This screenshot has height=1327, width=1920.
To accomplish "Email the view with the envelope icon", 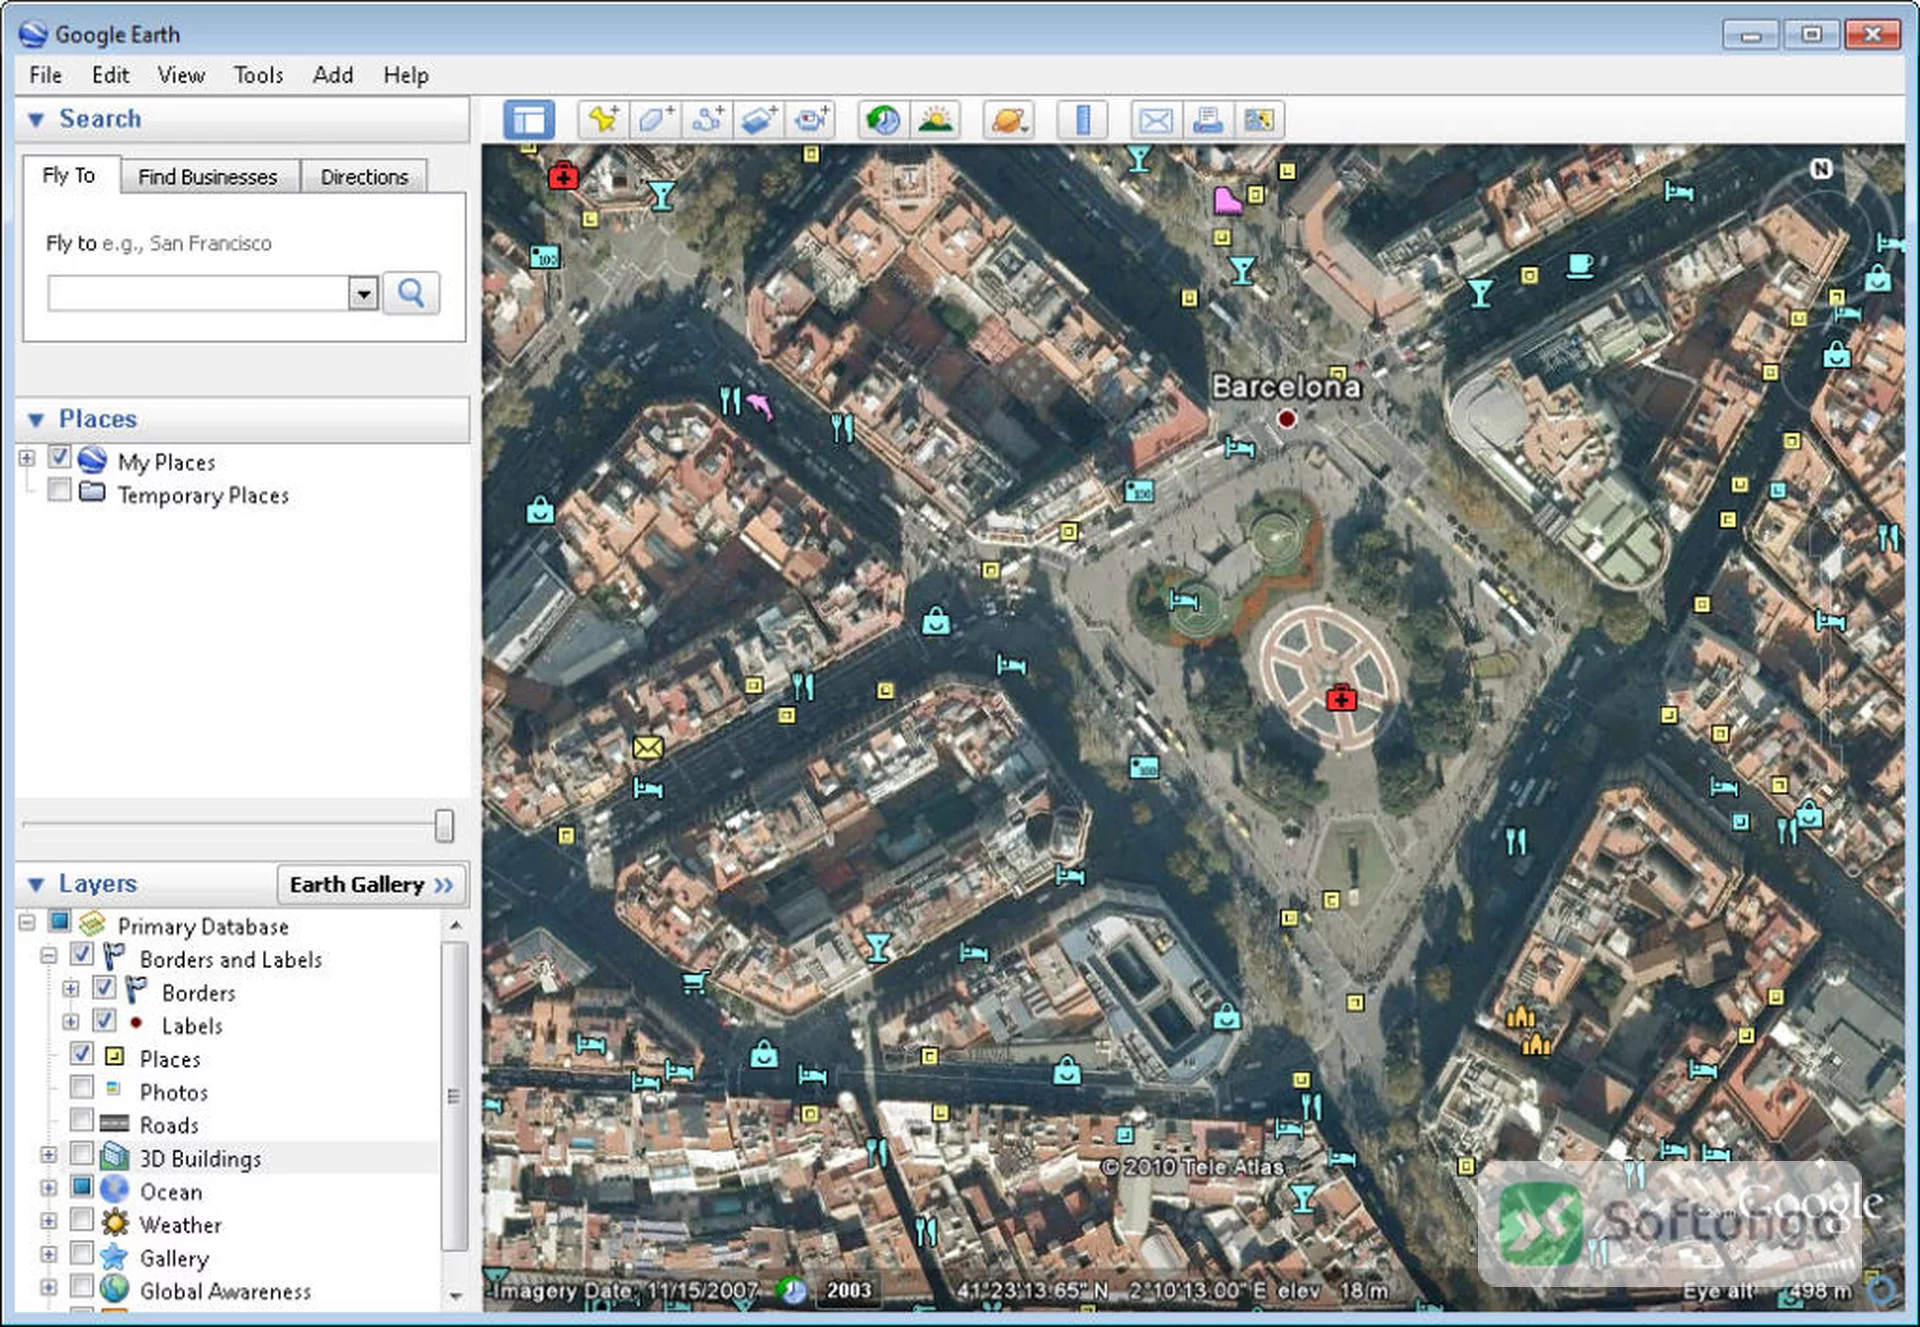I will pos(1156,120).
